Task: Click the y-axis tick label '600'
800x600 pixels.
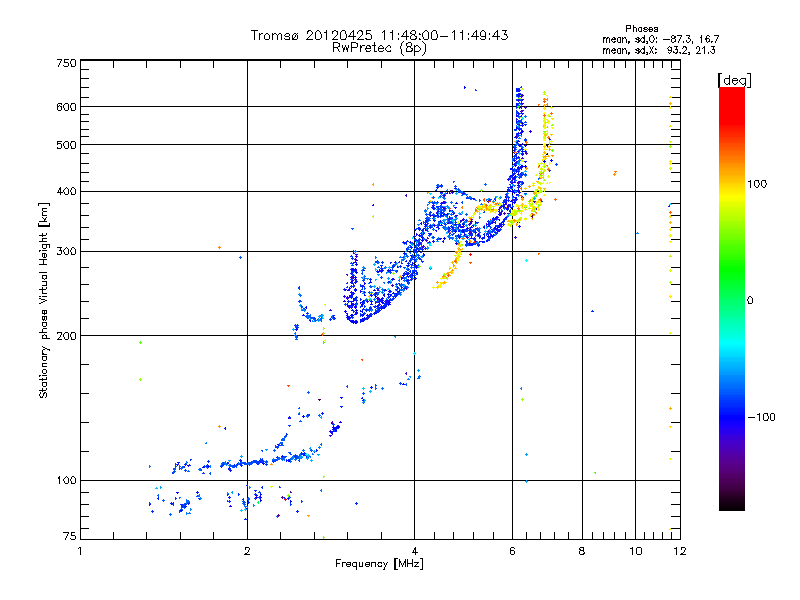Action: 67,107
